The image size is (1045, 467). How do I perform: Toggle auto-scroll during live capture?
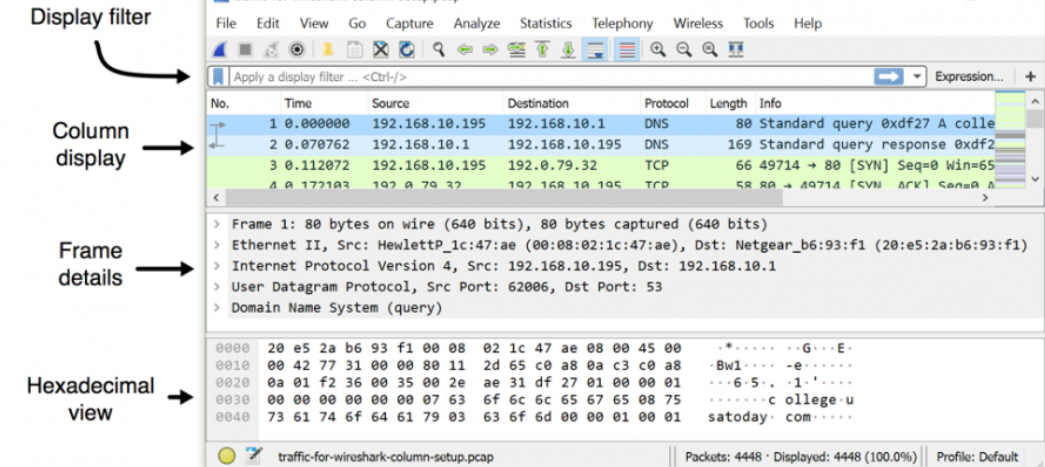[594, 50]
